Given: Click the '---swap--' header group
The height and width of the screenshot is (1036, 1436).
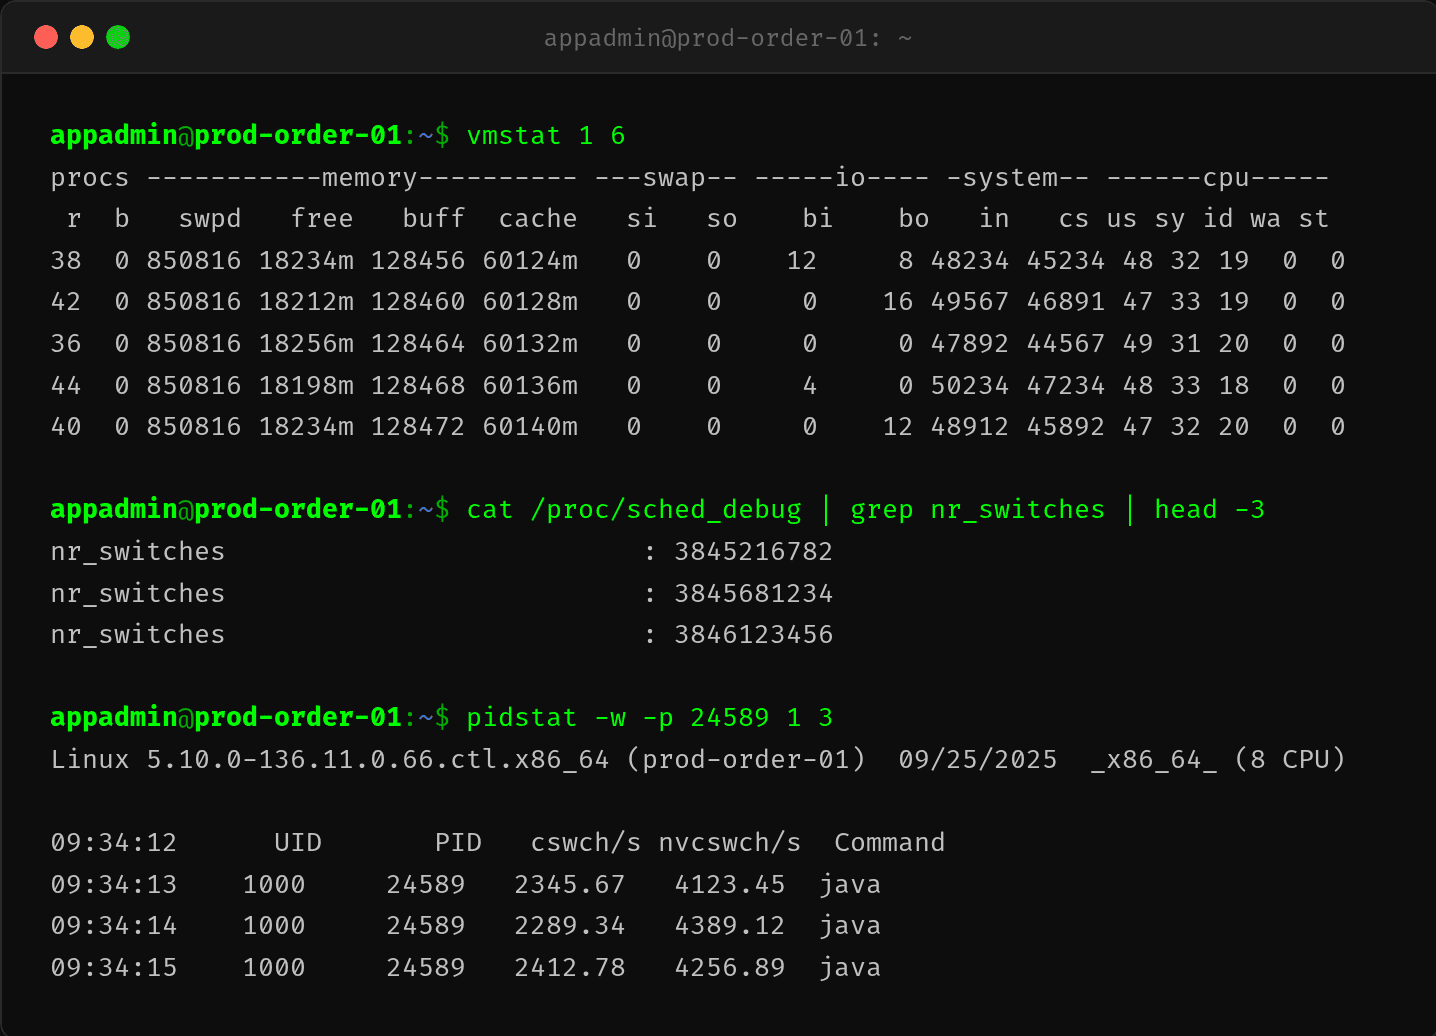Looking at the screenshot, I should (x=666, y=177).
